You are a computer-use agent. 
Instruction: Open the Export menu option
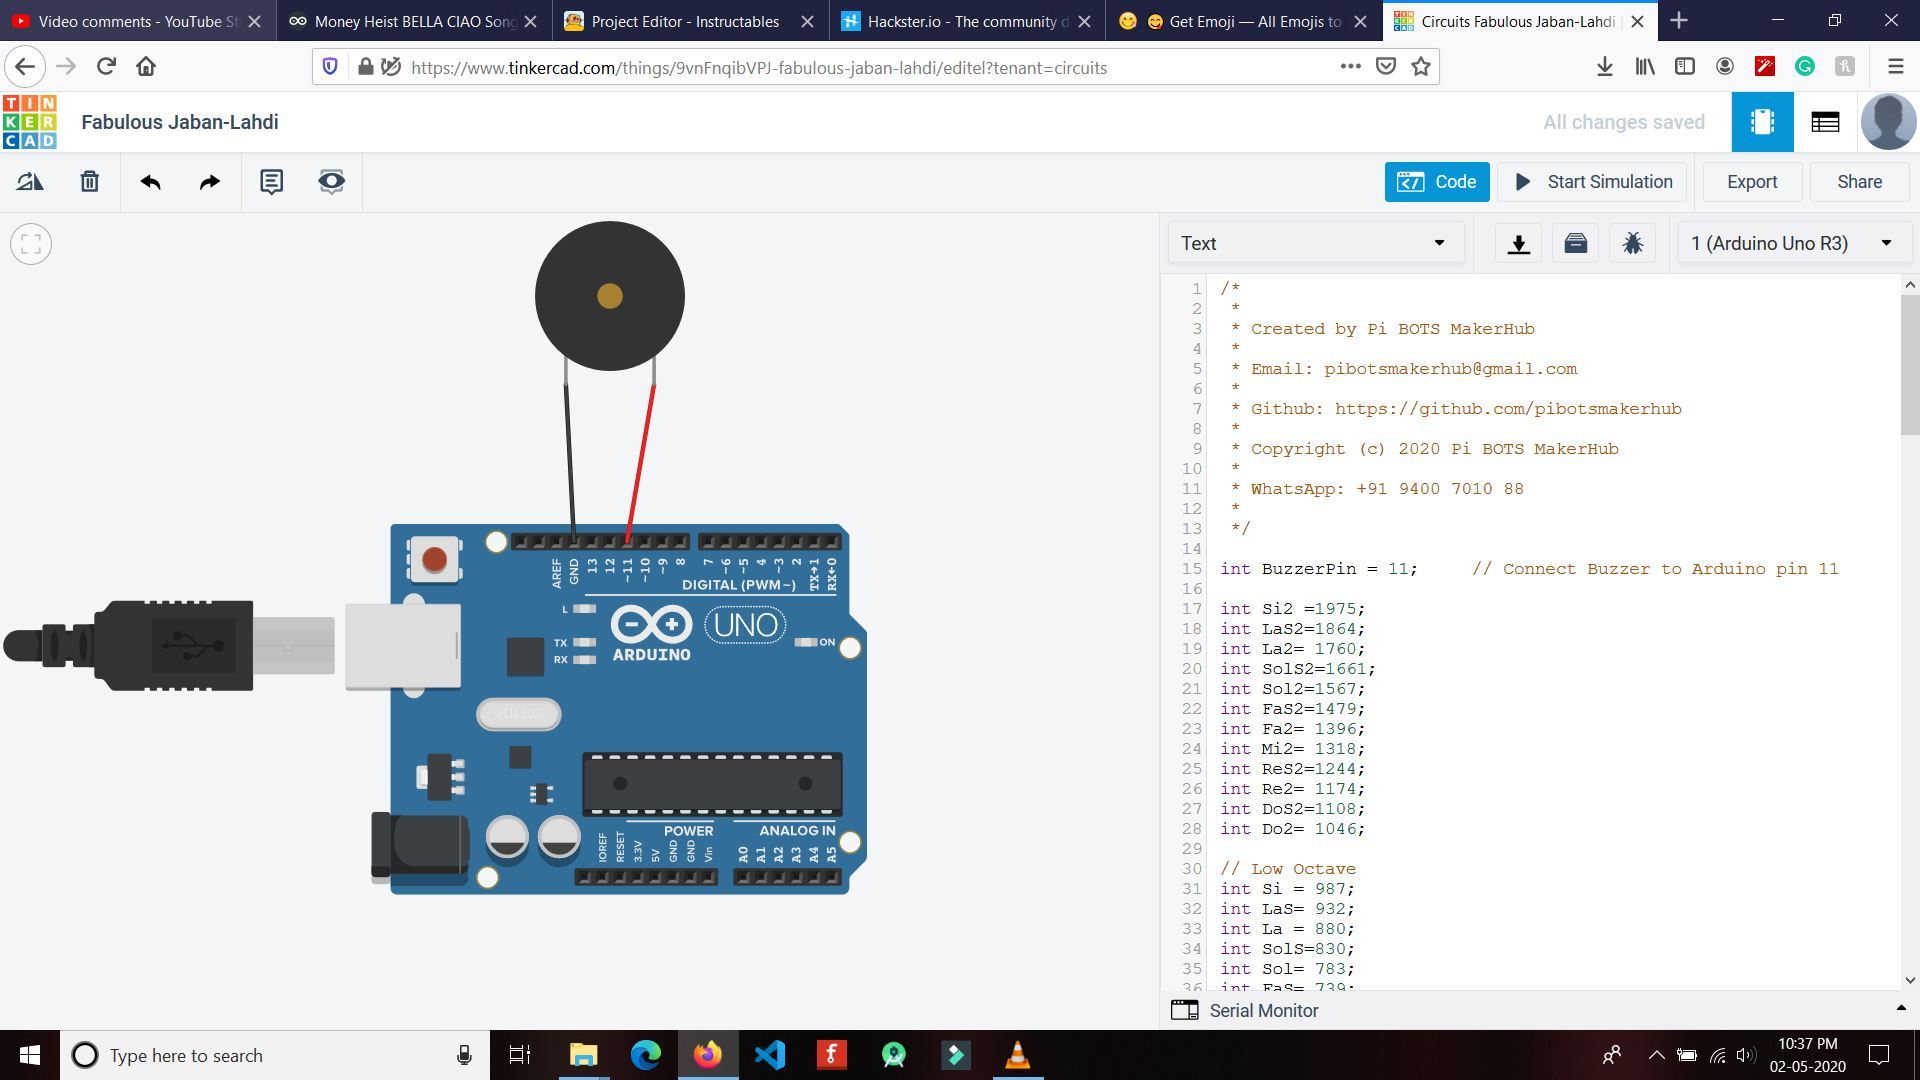[x=1754, y=182]
